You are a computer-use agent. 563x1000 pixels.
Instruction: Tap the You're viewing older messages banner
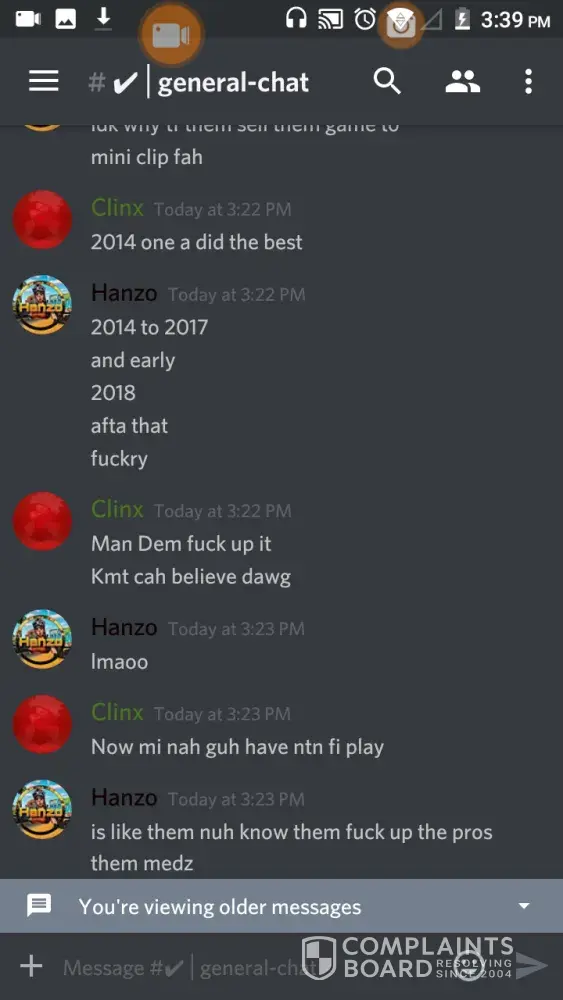pyautogui.click(x=281, y=906)
